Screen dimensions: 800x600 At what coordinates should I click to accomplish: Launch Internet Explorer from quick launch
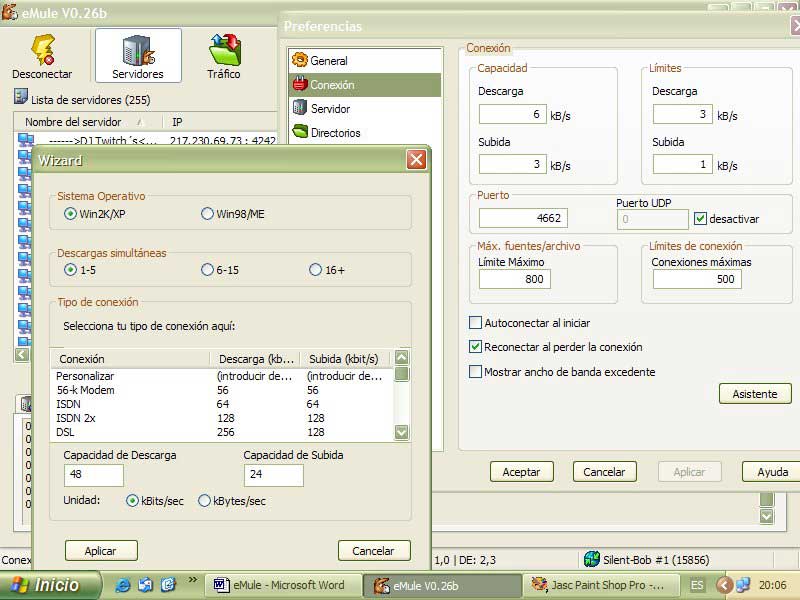point(122,585)
